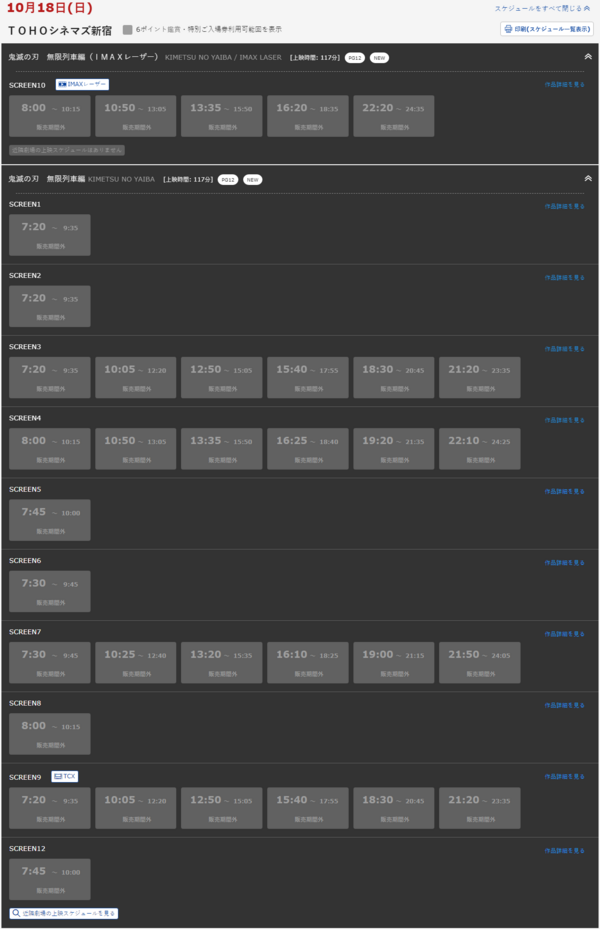Screen dimensions: 600x929
Task: Select SCREEN1 7:20 showtime
Action: tap(50, 235)
